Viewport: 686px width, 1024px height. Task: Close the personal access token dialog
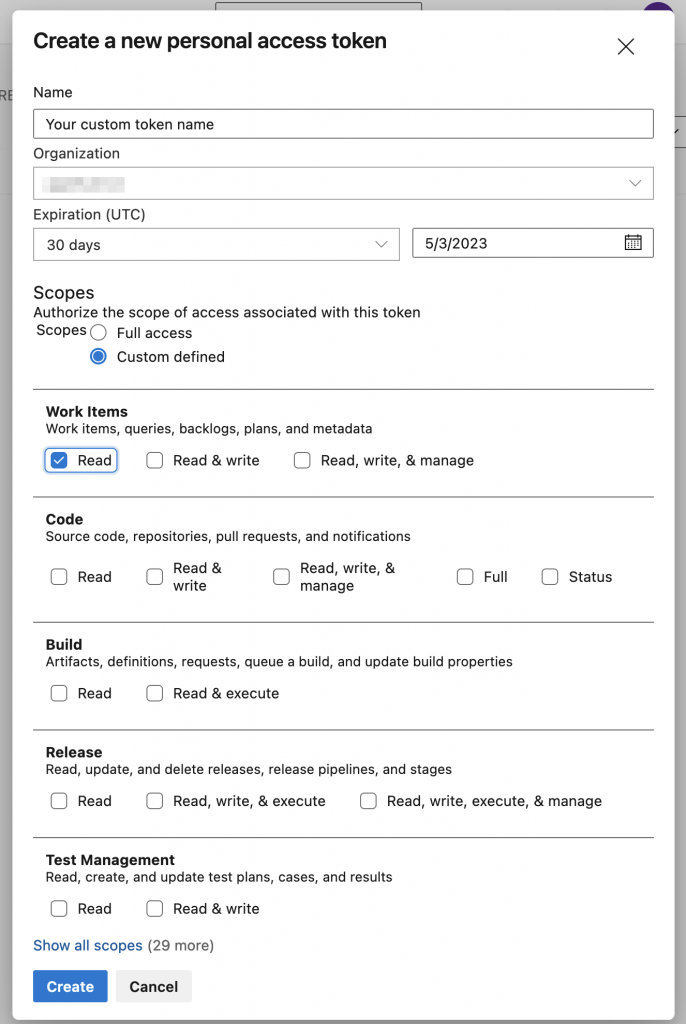tap(626, 46)
